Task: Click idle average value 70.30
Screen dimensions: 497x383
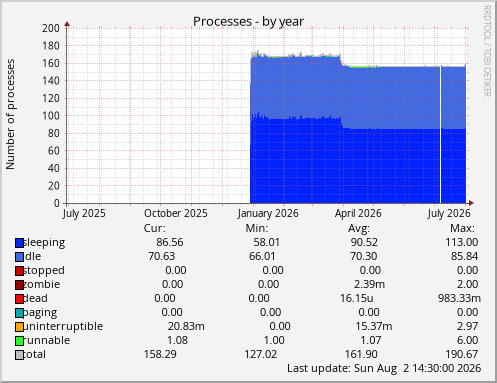Action: (x=364, y=256)
